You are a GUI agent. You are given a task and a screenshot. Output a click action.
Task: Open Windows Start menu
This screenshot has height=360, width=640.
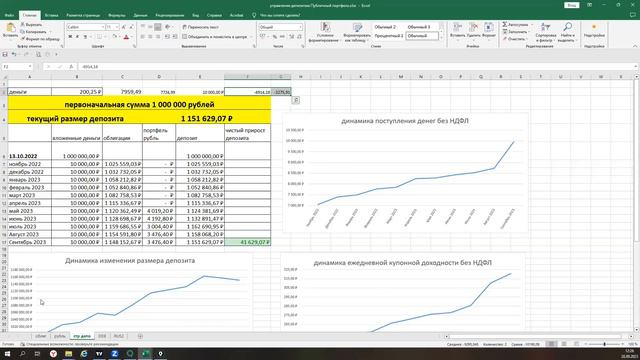point(7,354)
